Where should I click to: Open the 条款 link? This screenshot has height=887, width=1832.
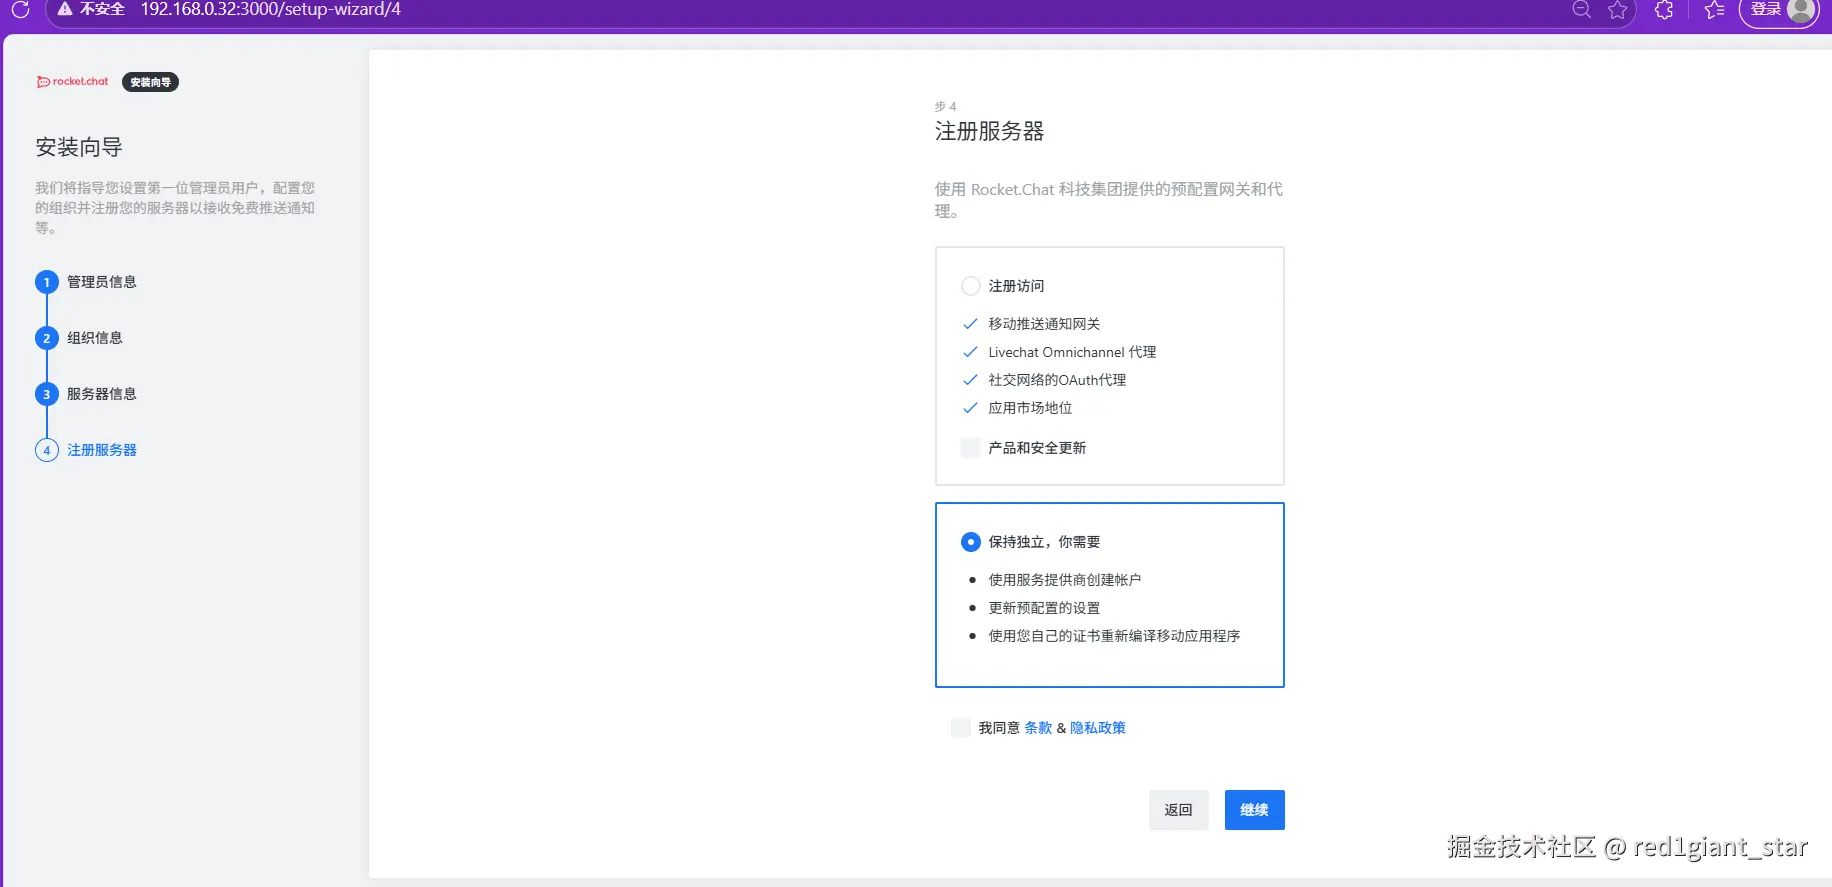tap(1038, 728)
